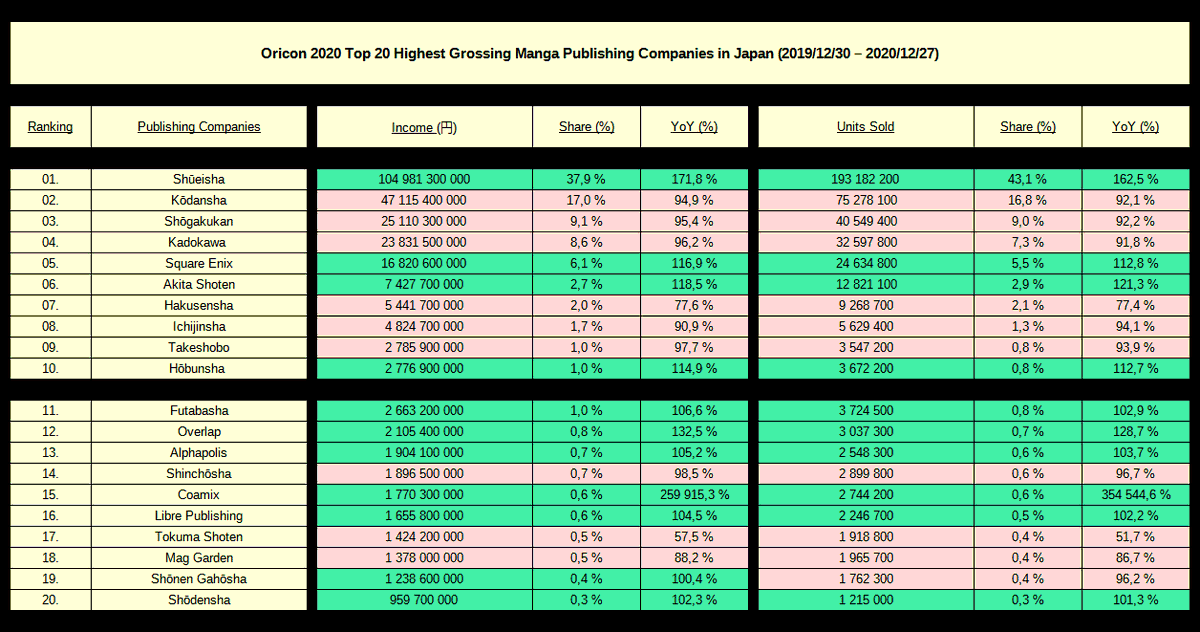
Task: Click income value 104 981 300 000
Action: click(x=424, y=179)
